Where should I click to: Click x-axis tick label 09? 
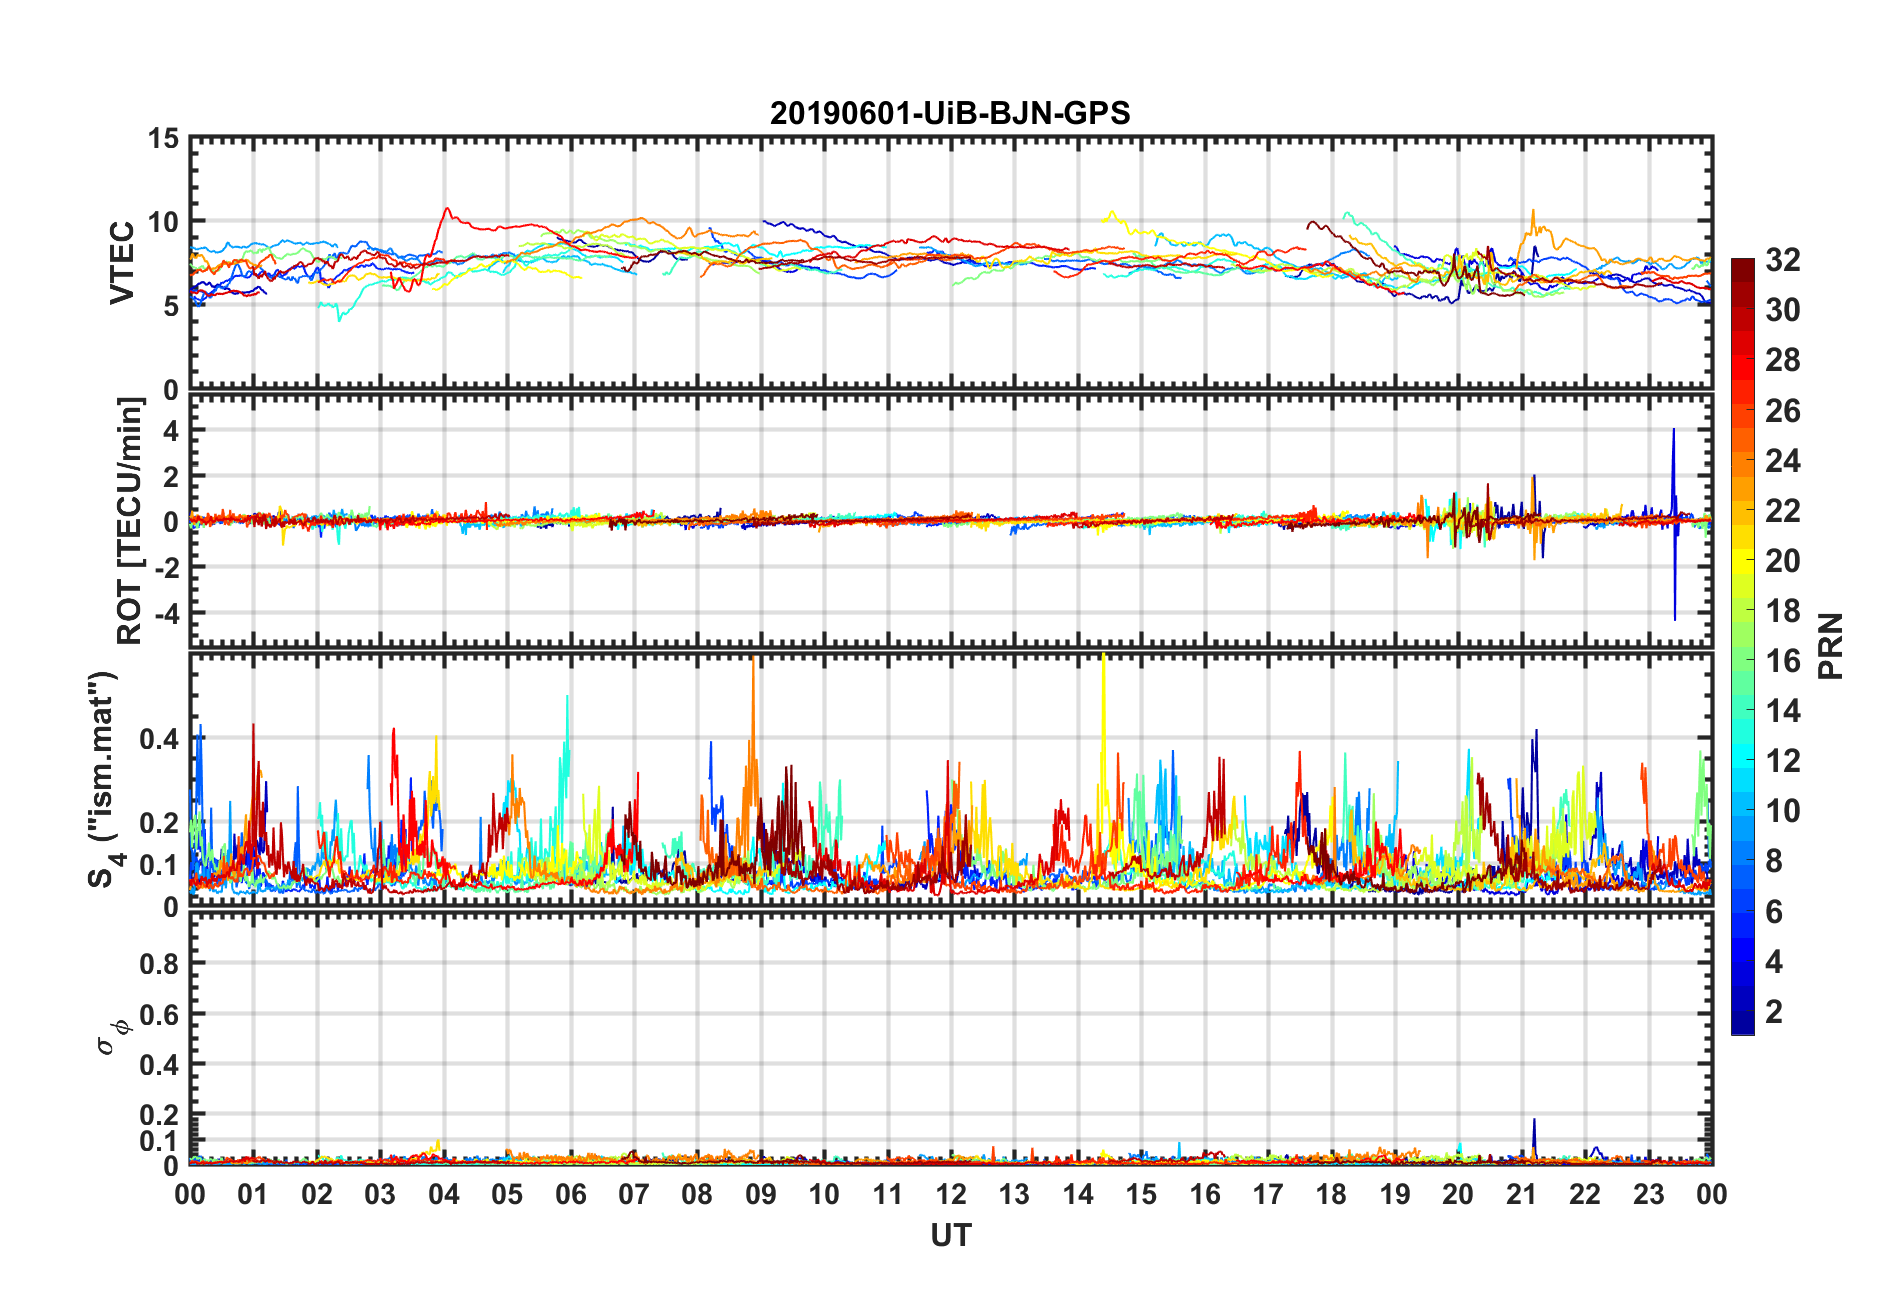click(760, 1194)
